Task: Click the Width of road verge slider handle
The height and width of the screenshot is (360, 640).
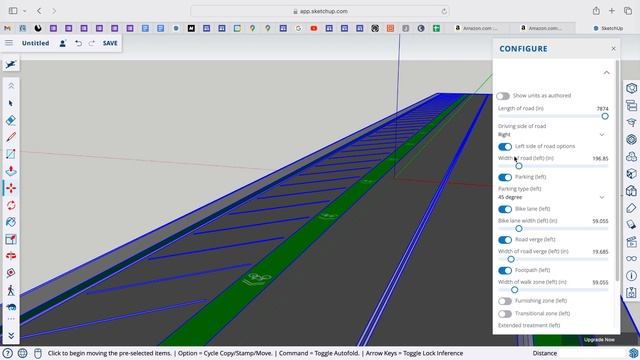Action: click(x=511, y=259)
